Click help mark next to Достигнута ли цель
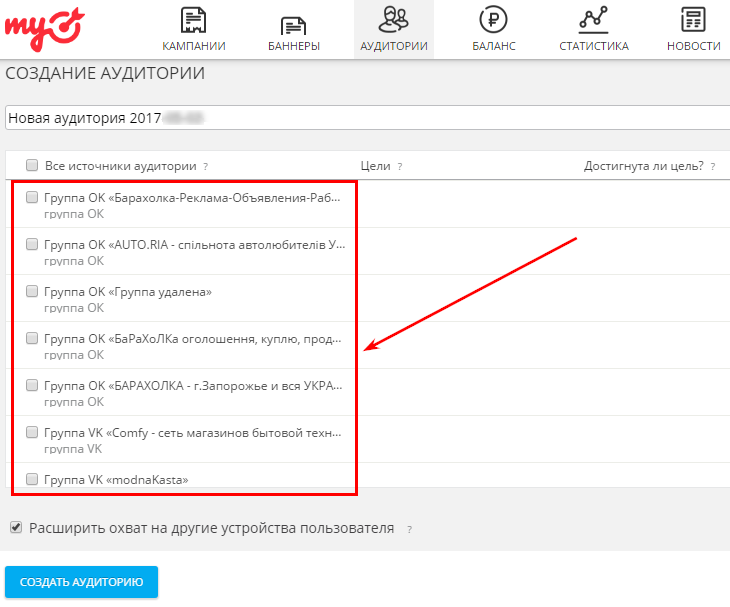 (713, 167)
